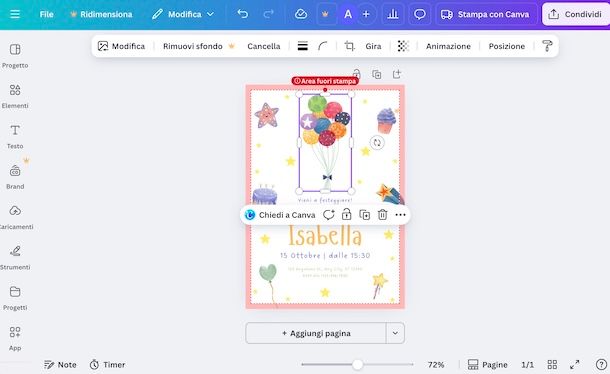Open the App sidebar panel
The height and width of the screenshot is (374, 610).
coord(15,339)
